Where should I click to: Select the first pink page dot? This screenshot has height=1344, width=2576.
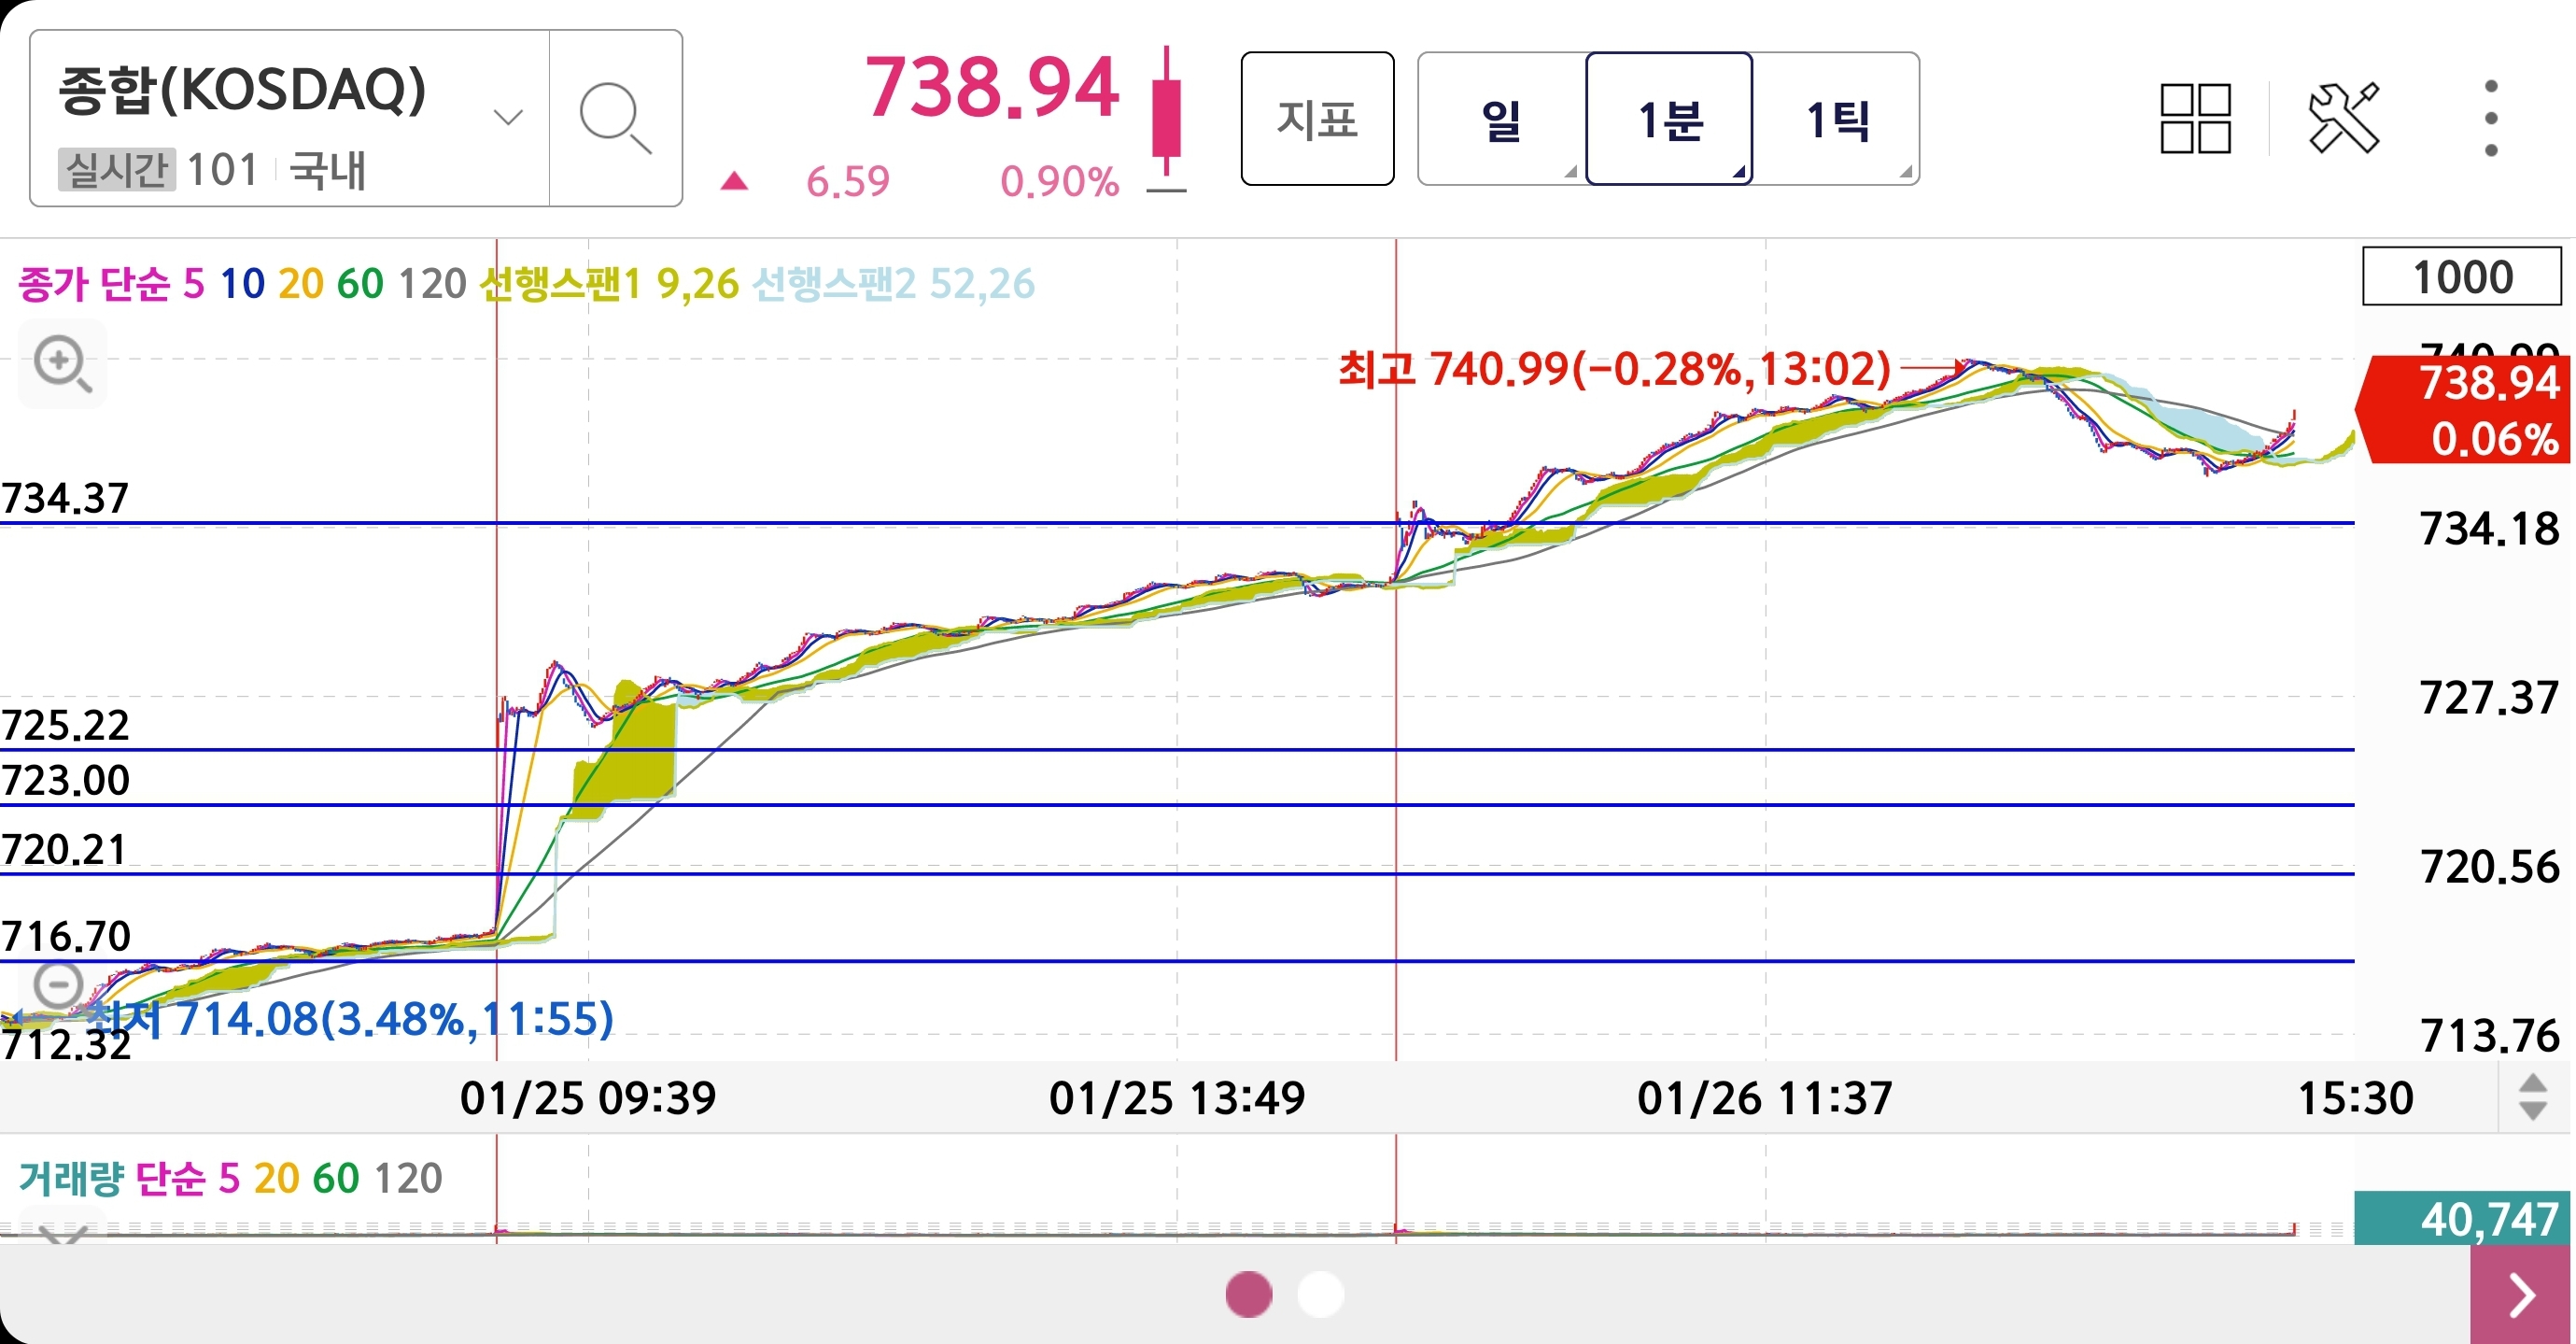(1248, 1294)
